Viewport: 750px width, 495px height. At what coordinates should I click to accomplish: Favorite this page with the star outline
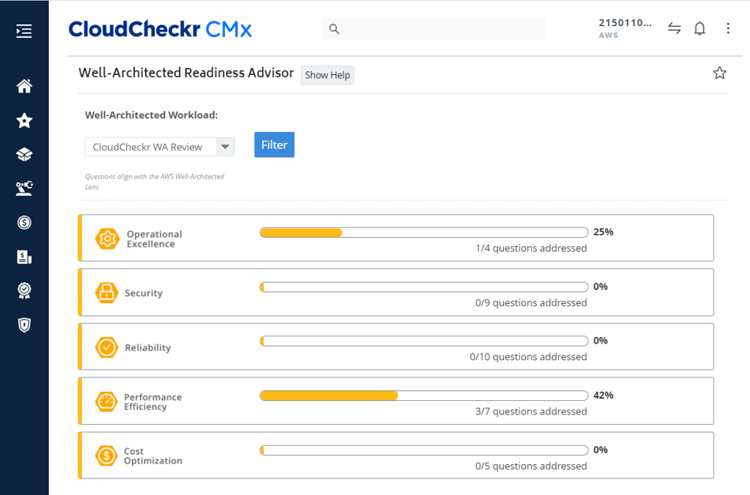[719, 73]
